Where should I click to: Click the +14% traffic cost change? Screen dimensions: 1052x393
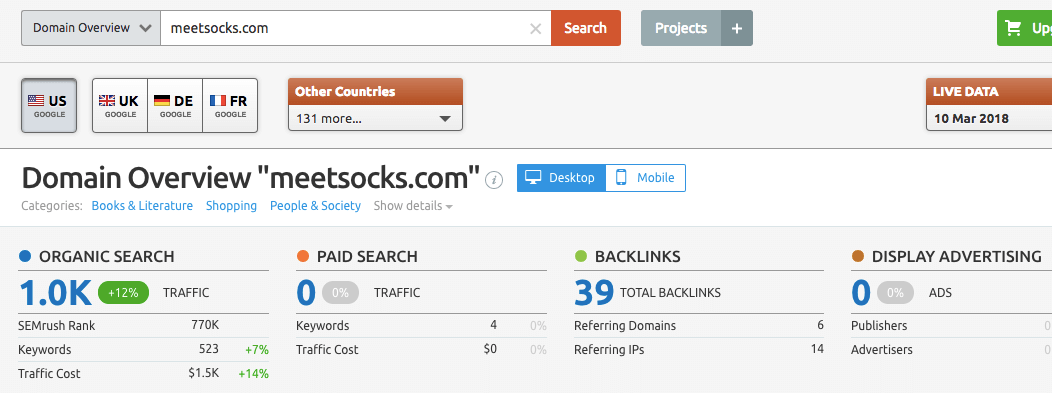(x=254, y=374)
